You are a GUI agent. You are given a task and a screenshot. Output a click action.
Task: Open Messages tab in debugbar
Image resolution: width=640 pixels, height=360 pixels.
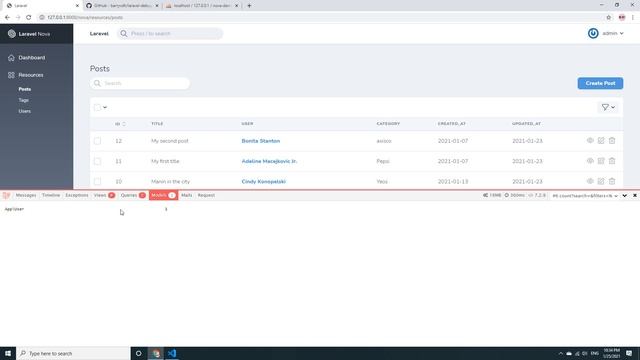pos(26,196)
